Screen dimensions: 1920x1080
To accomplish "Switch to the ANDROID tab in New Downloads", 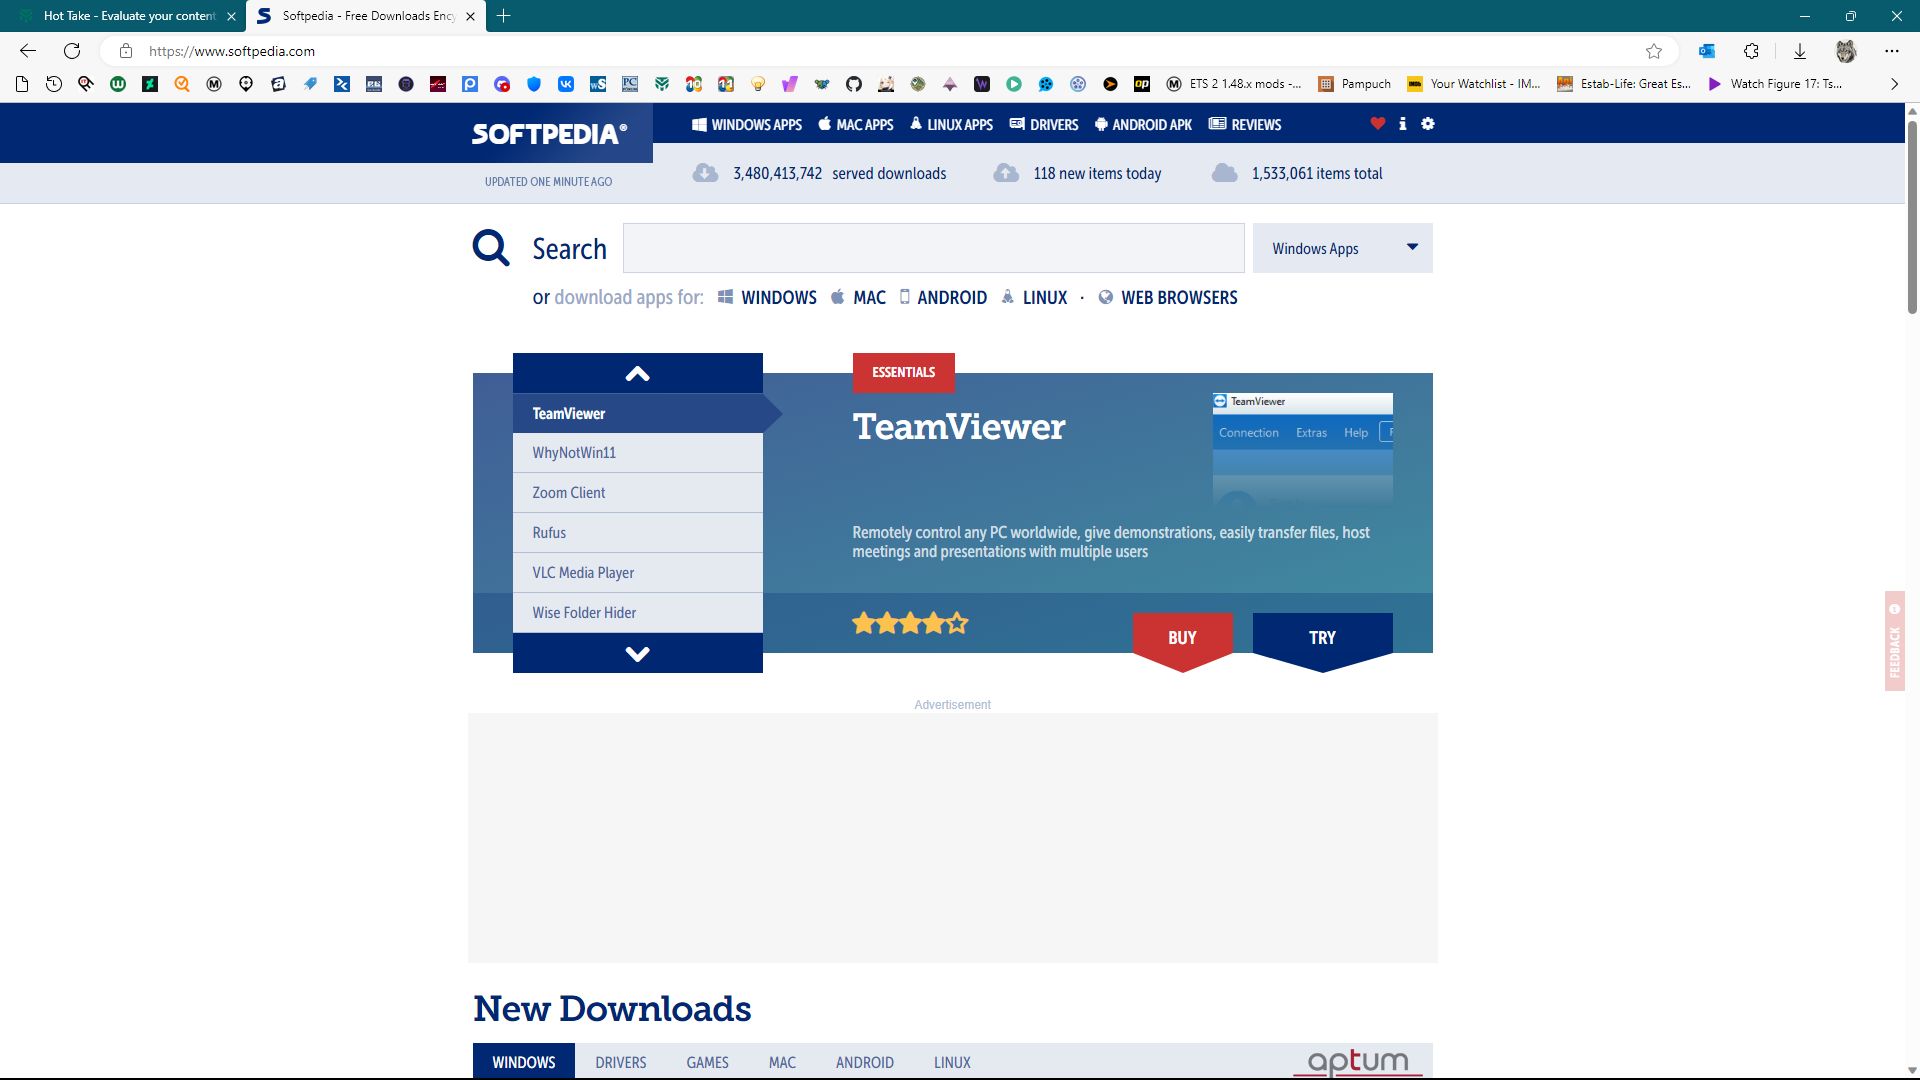I will (x=865, y=1061).
